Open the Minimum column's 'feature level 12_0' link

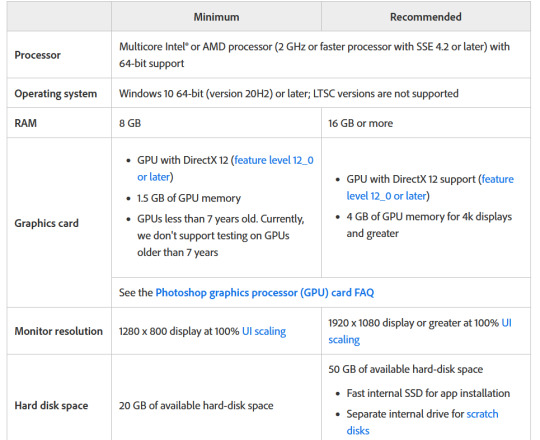coord(274,160)
